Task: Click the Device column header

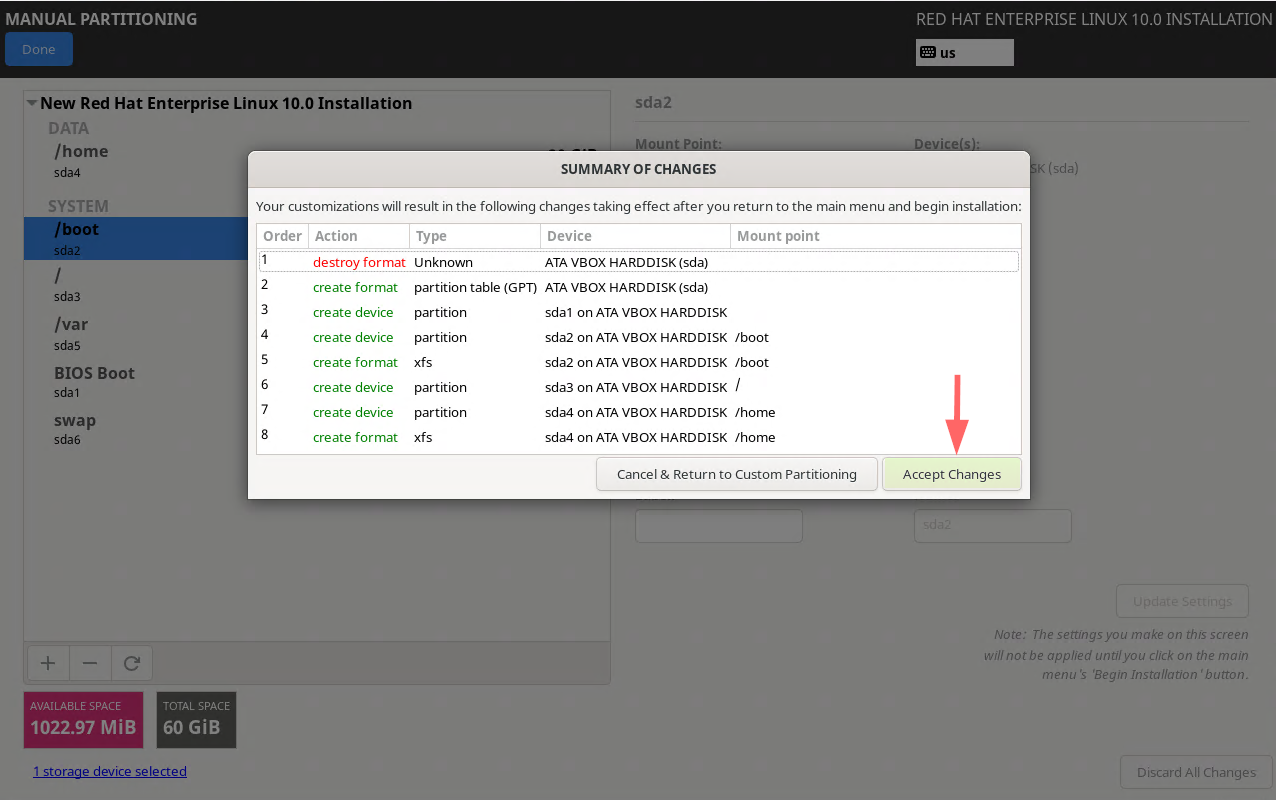Action: (x=635, y=236)
